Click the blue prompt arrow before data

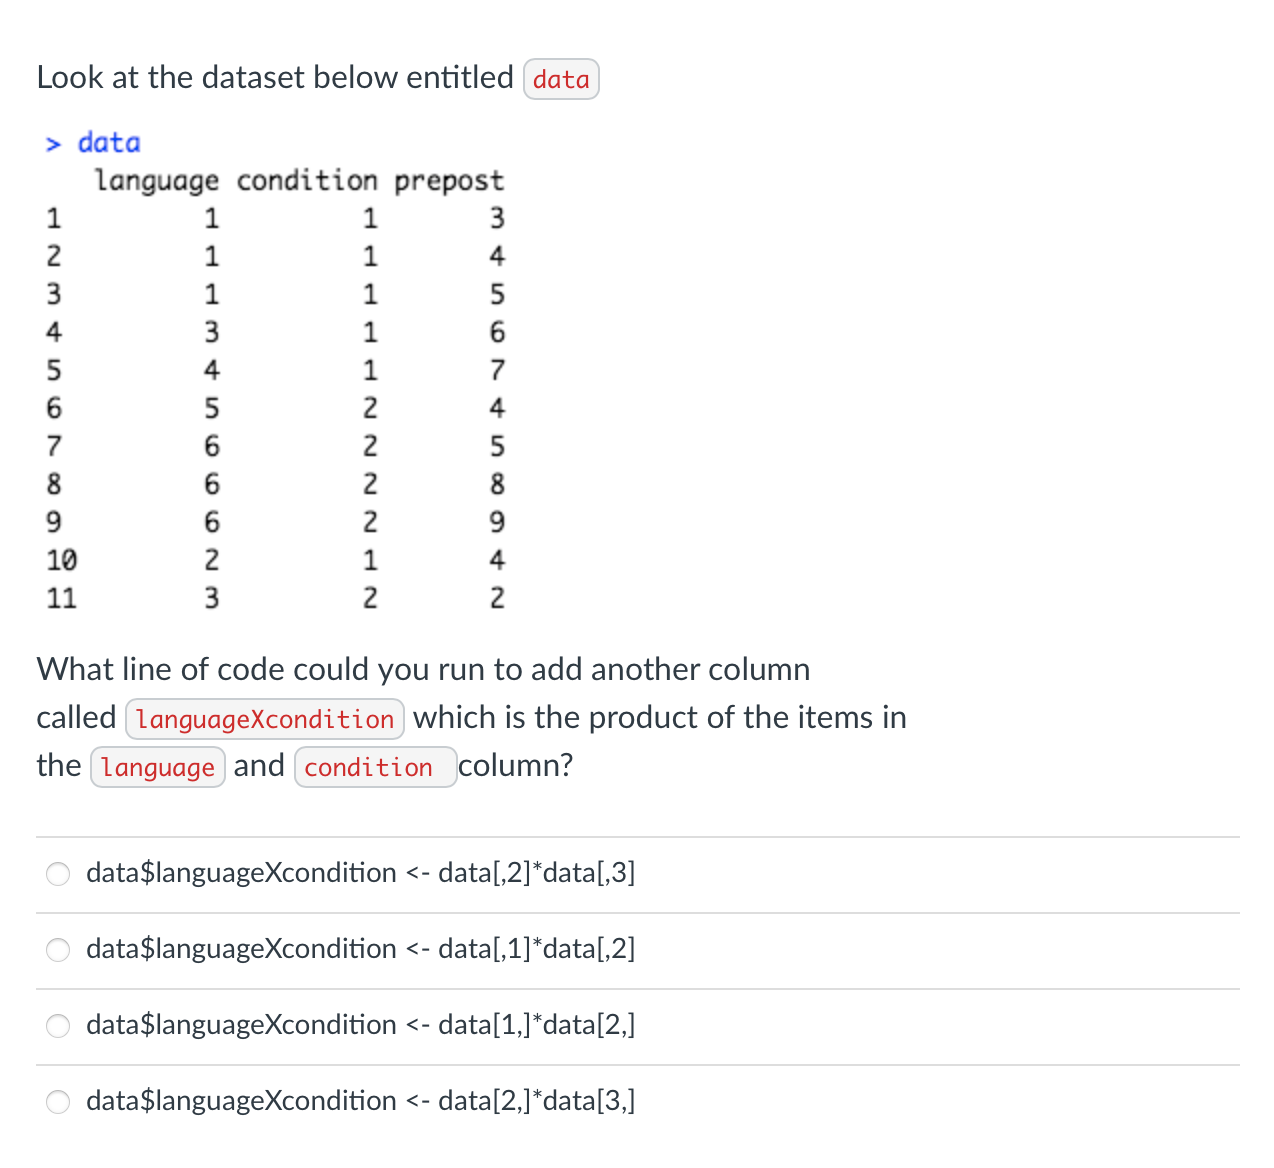54,142
